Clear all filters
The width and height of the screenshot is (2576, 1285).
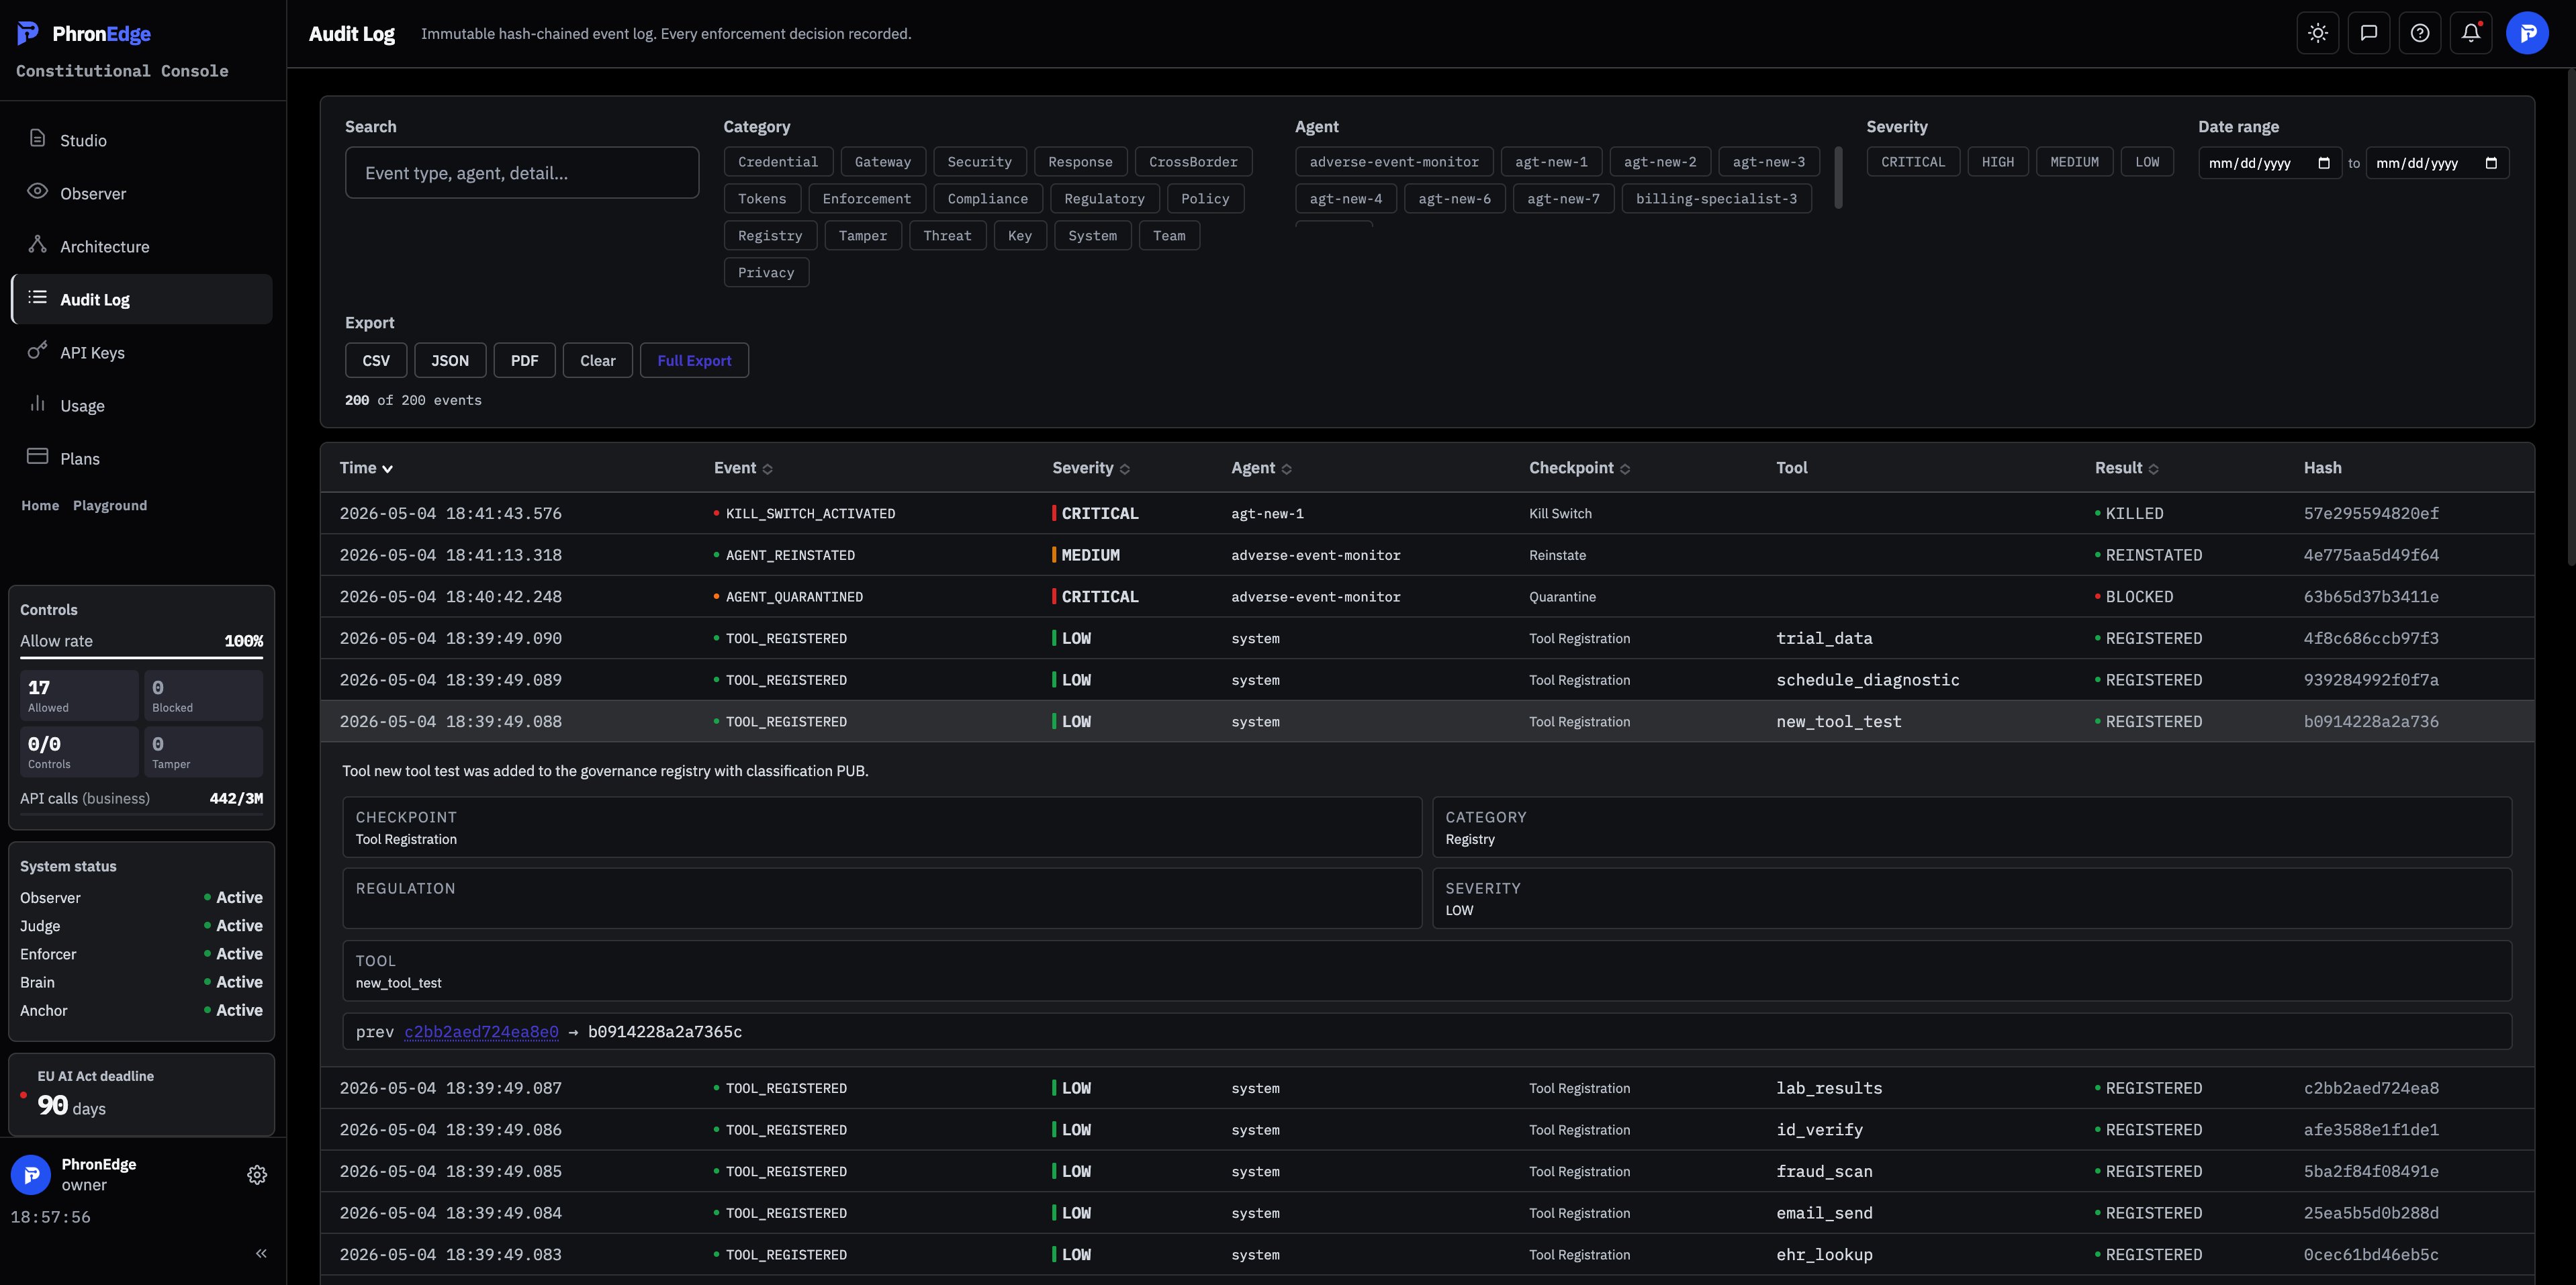click(598, 360)
